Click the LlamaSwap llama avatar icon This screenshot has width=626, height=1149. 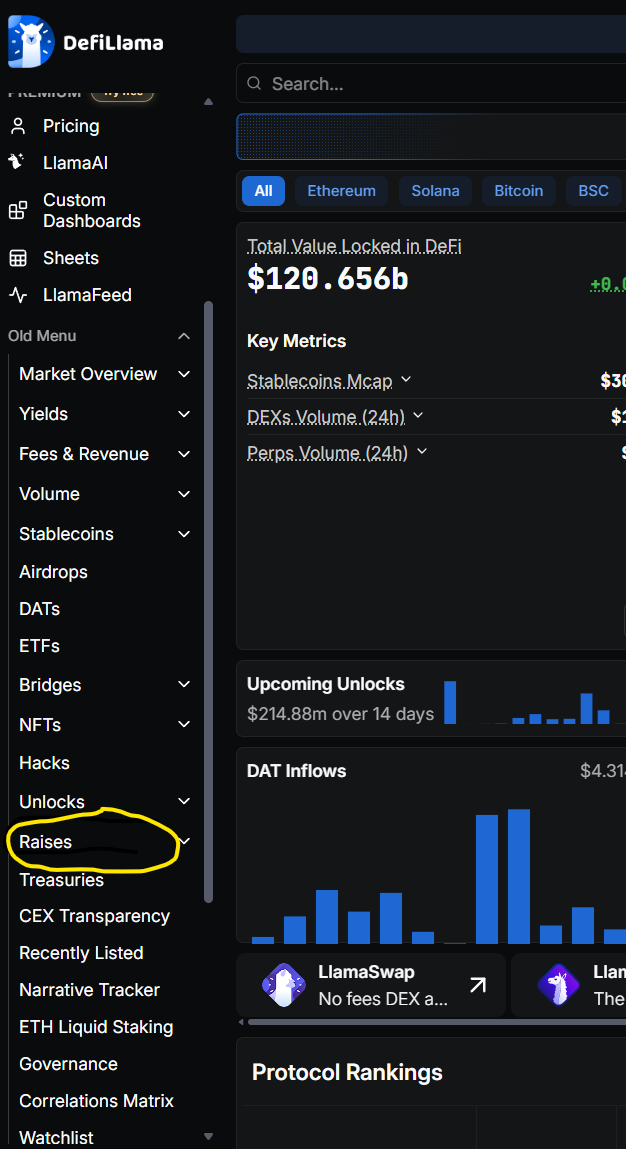tap(284, 985)
